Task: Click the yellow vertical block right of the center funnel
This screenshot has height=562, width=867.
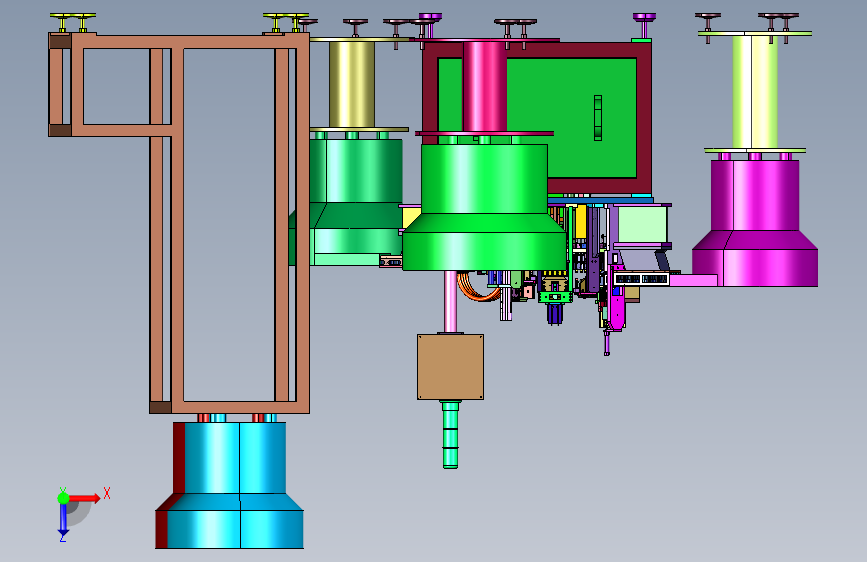Action: tap(581, 222)
